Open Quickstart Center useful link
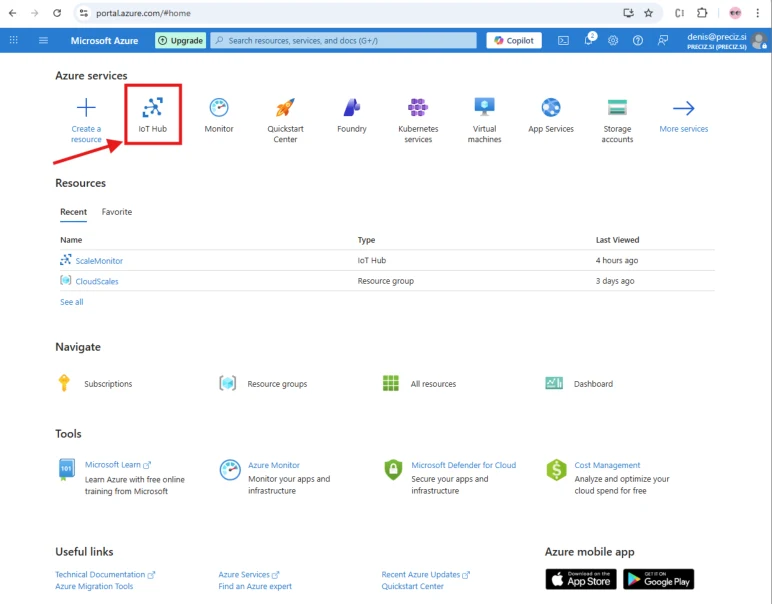 pyautogui.click(x=413, y=586)
